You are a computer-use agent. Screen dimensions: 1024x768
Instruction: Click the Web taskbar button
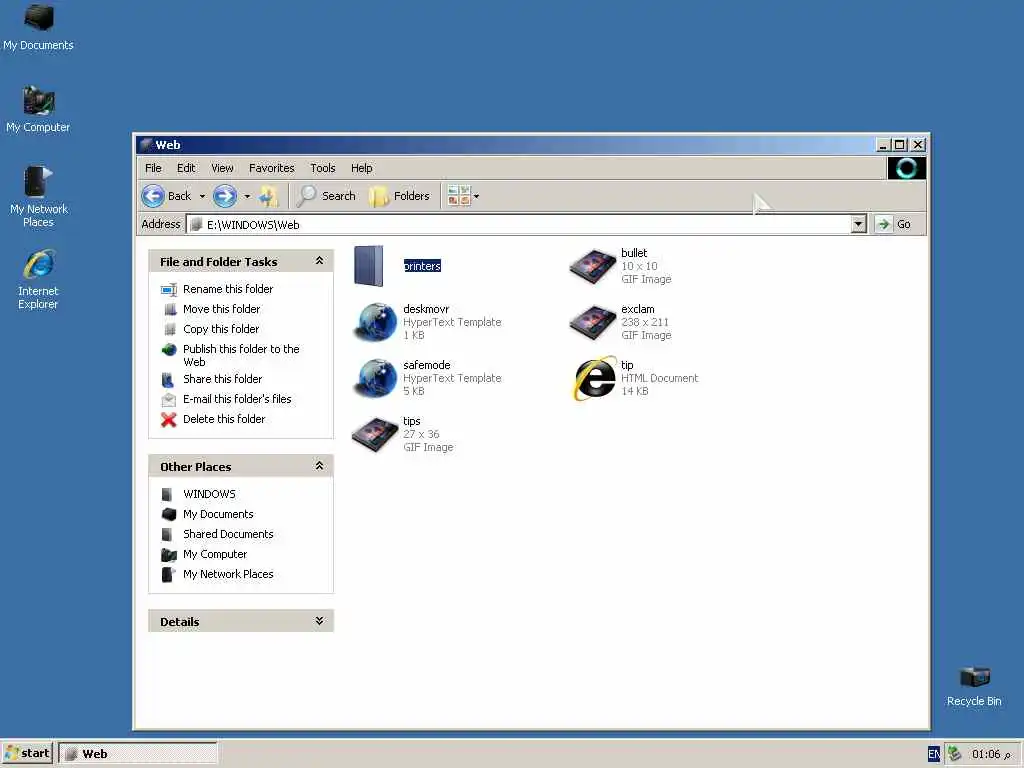pyautogui.click(x=138, y=753)
